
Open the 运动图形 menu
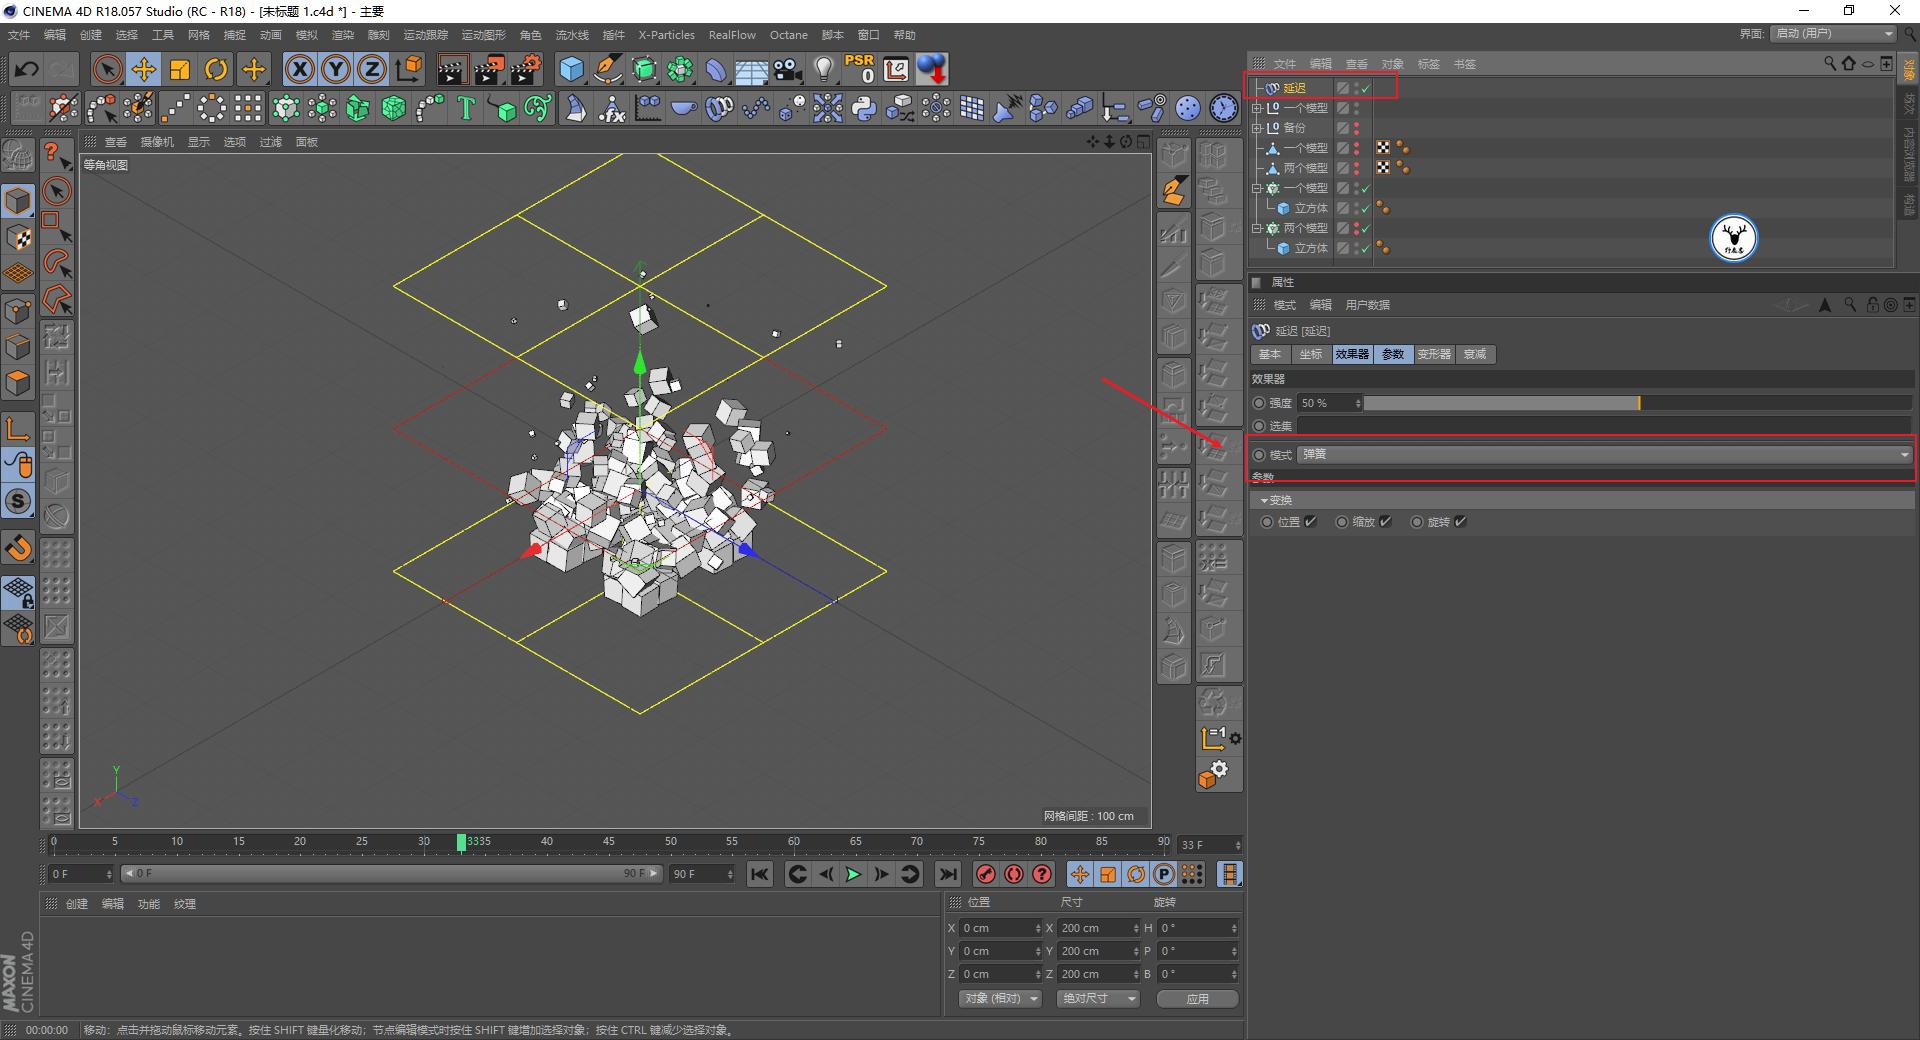click(x=483, y=35)
